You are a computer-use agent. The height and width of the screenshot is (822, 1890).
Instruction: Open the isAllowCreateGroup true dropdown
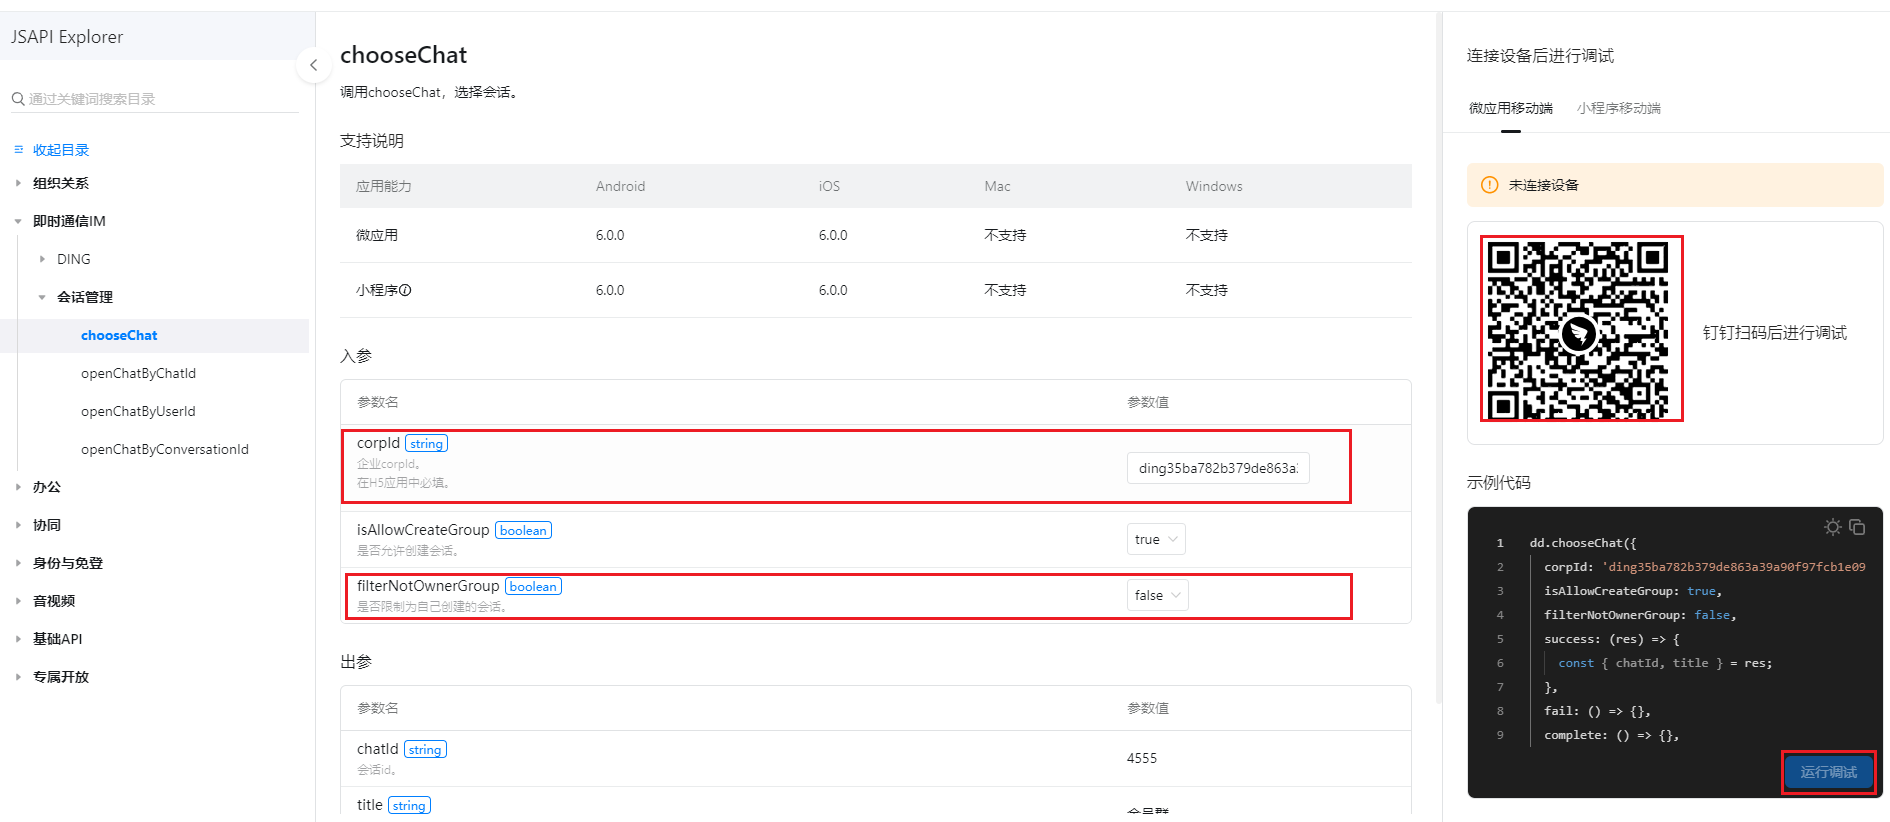click(1156, 540)
